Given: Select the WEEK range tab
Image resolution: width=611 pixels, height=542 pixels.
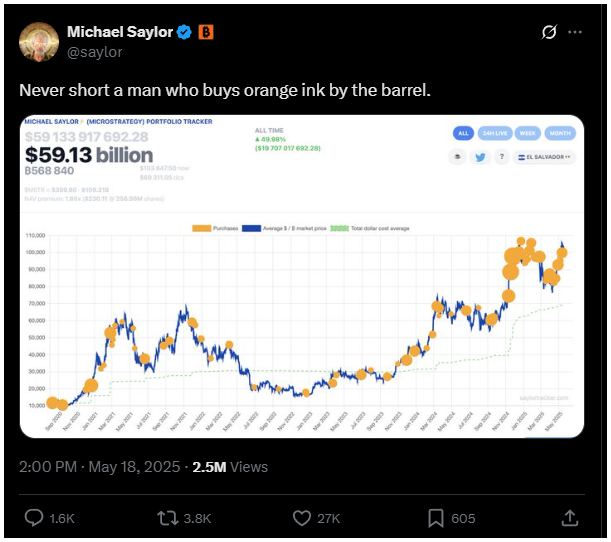Looking at the screenshot, I should 528,133.
